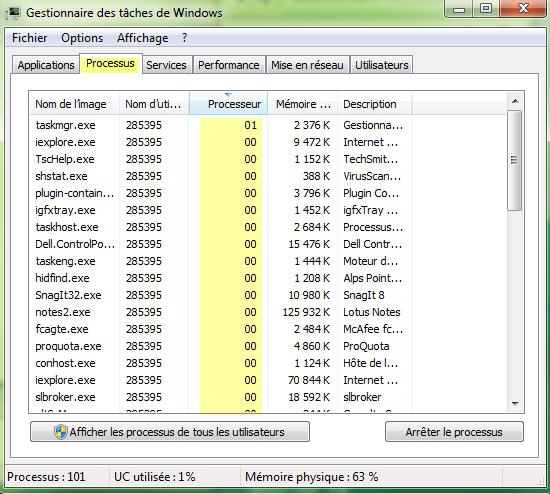
Task: Click Afficher les processus de tous les utilisateurs
Action: tap(170, 432)
